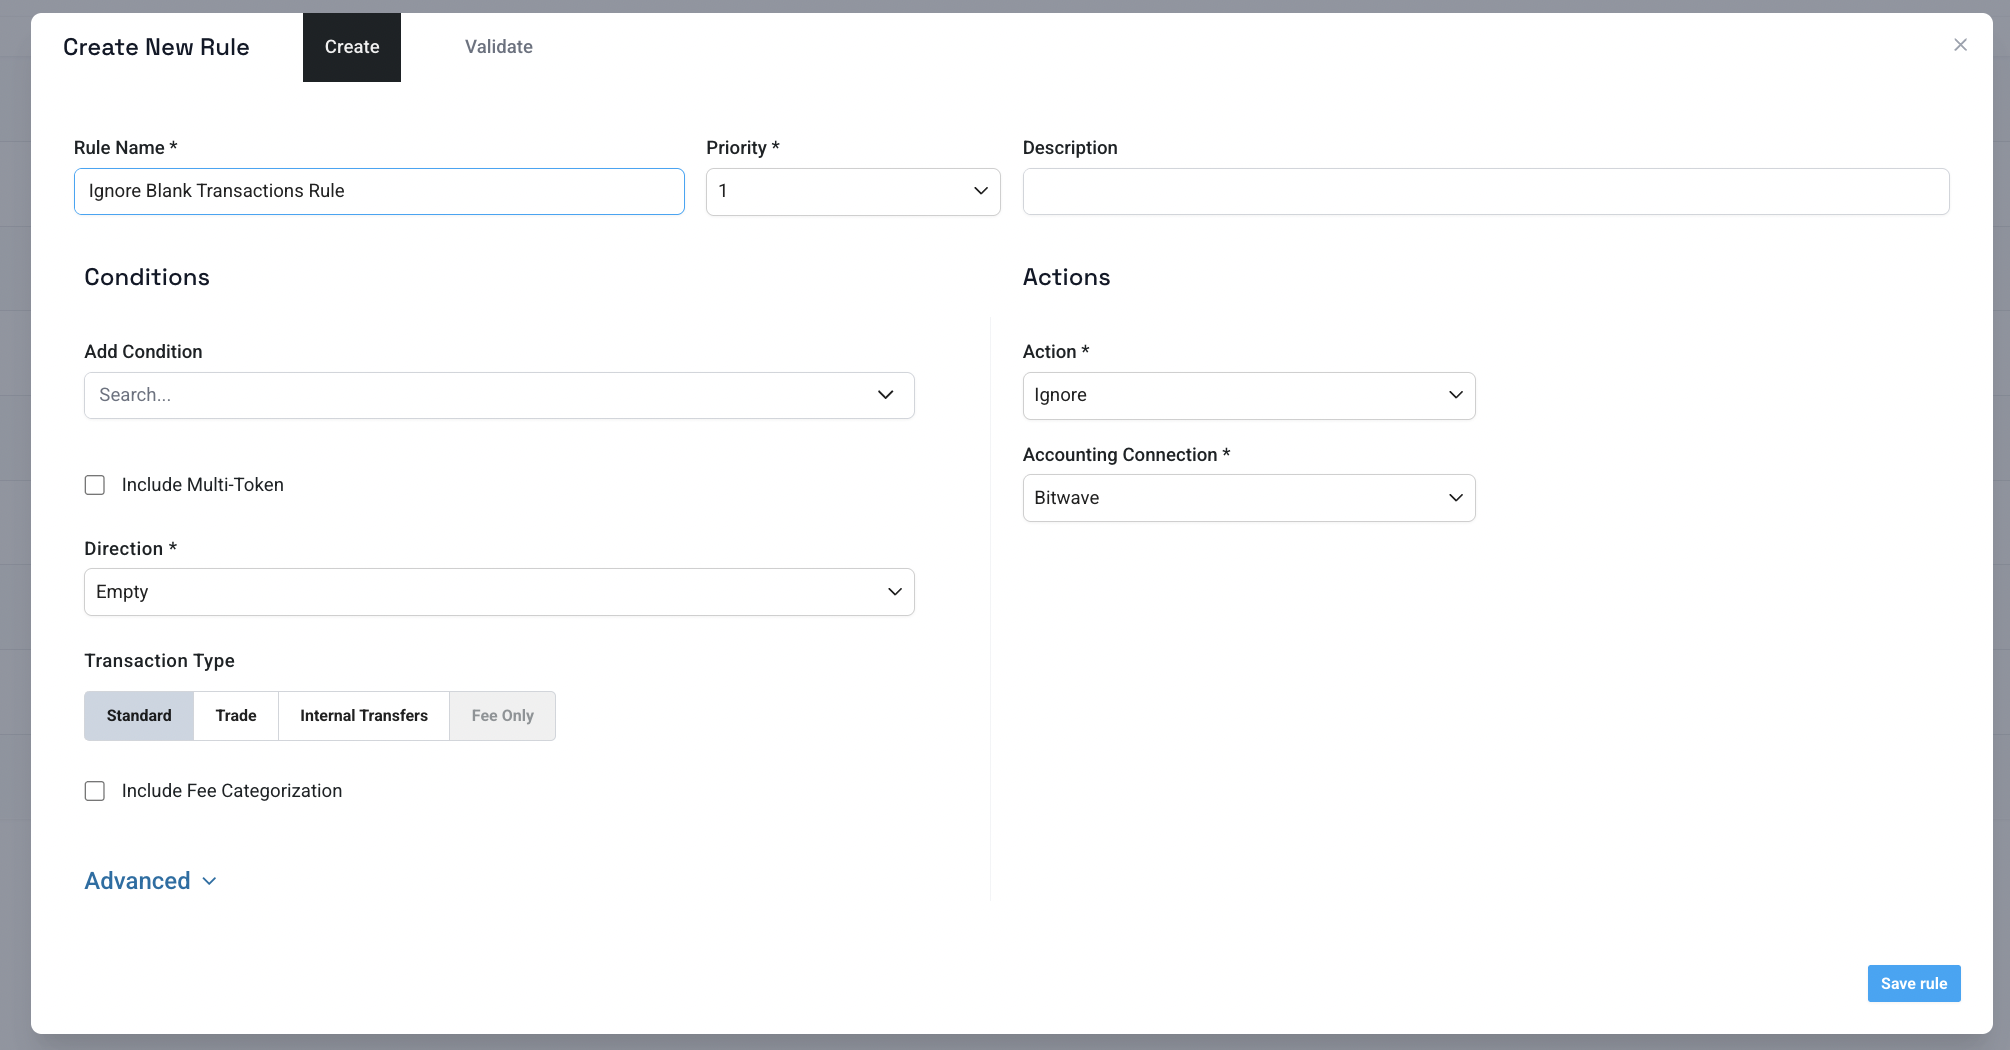Enable the Include Multi-Token checkbox

[95, 485]
